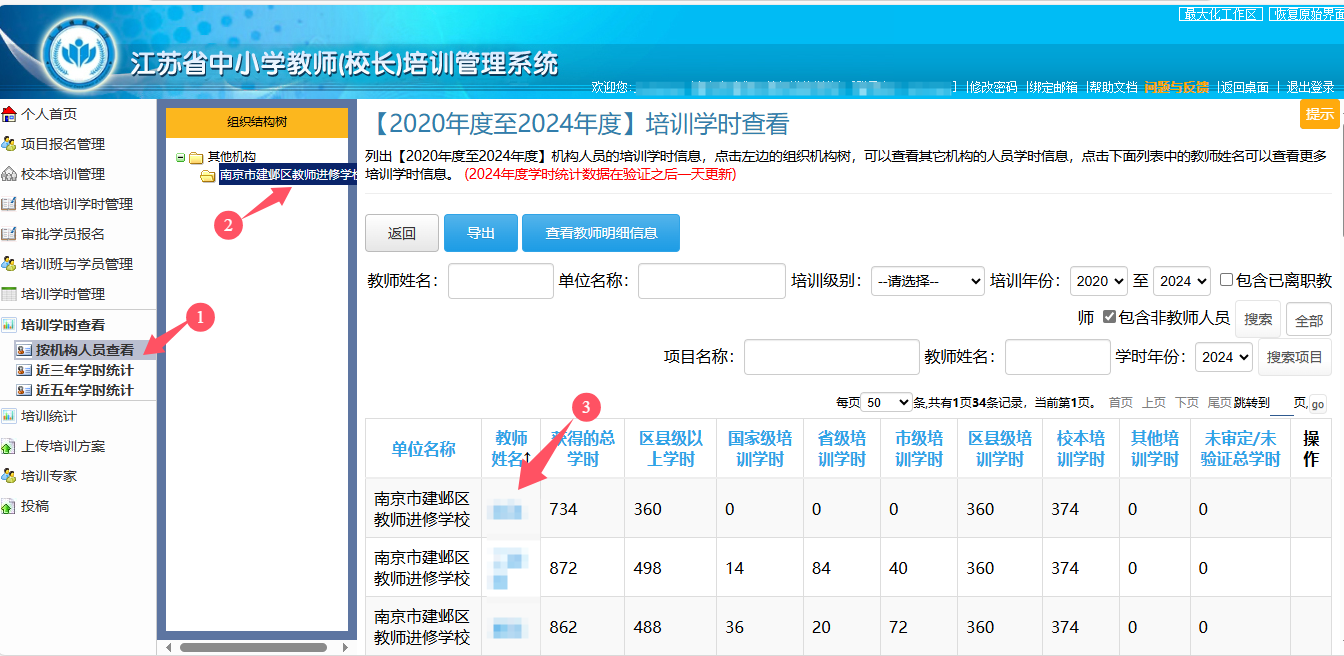Sort by 国家级培训学时 column header
1344x656 pixels.
pos(760,448)
